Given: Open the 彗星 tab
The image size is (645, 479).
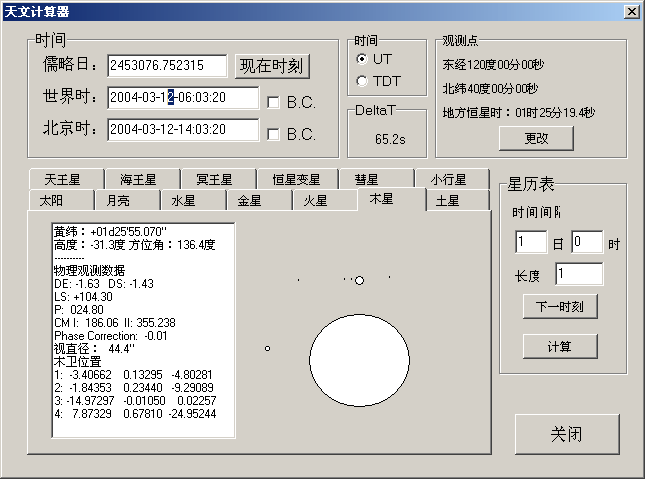Looking at the screenshot, I should 366,180.
